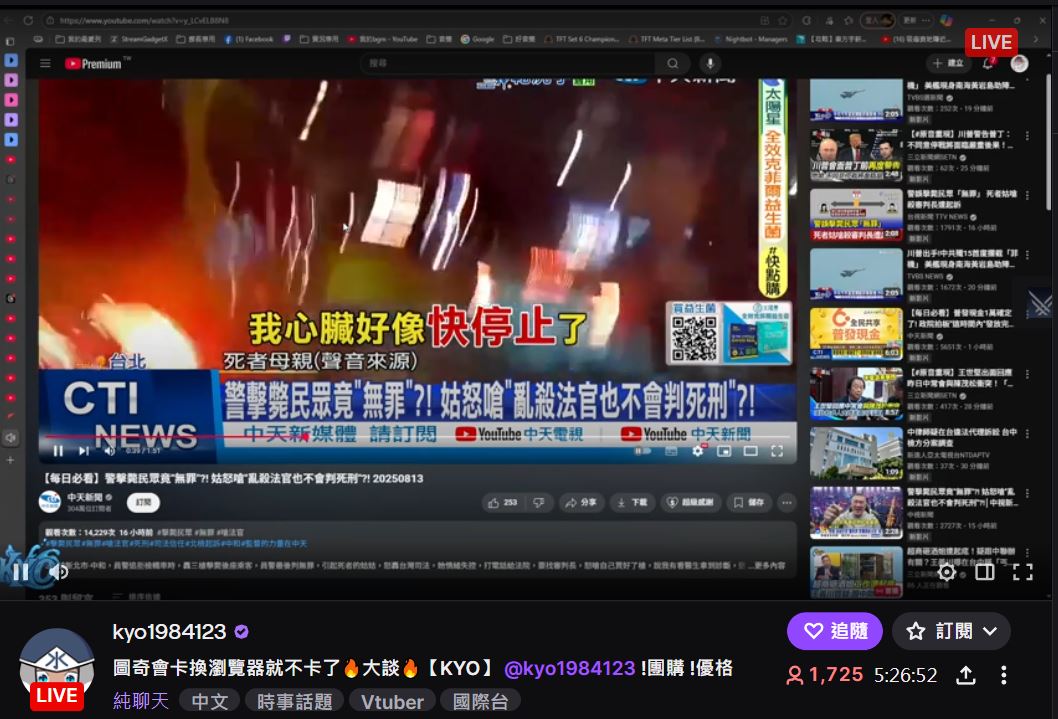Click the Twitch share upload icon
This screenshot has height=719, width=1058.
[966, 674]
